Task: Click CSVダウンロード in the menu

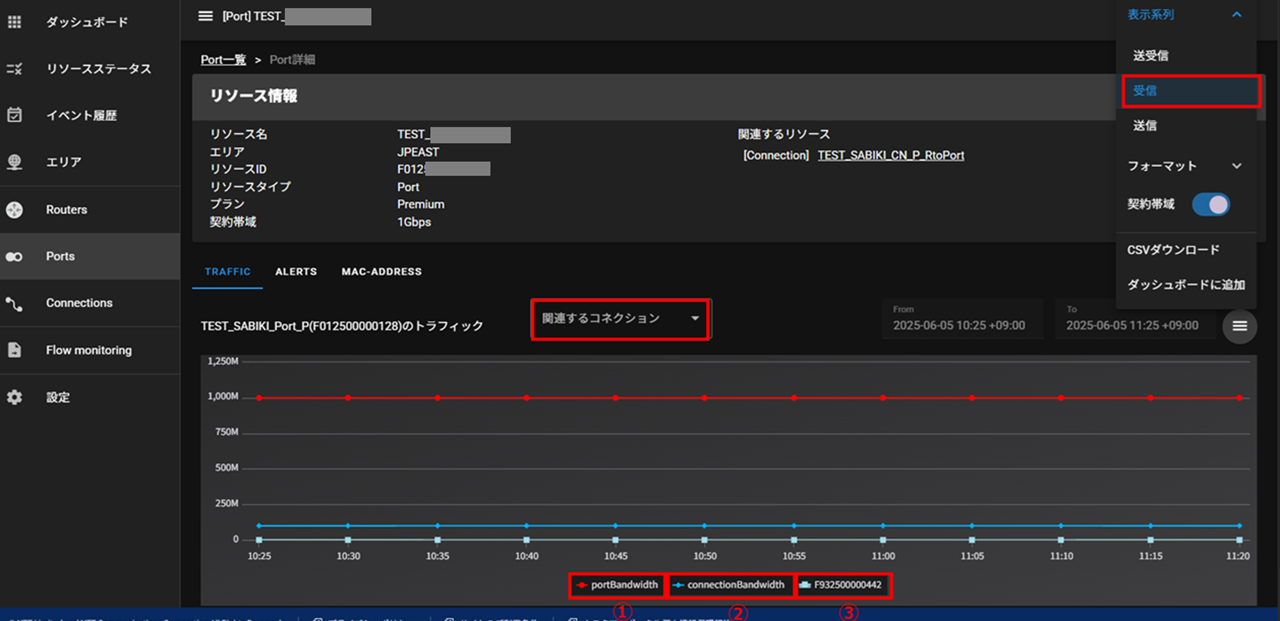Action: point(1173,250)
